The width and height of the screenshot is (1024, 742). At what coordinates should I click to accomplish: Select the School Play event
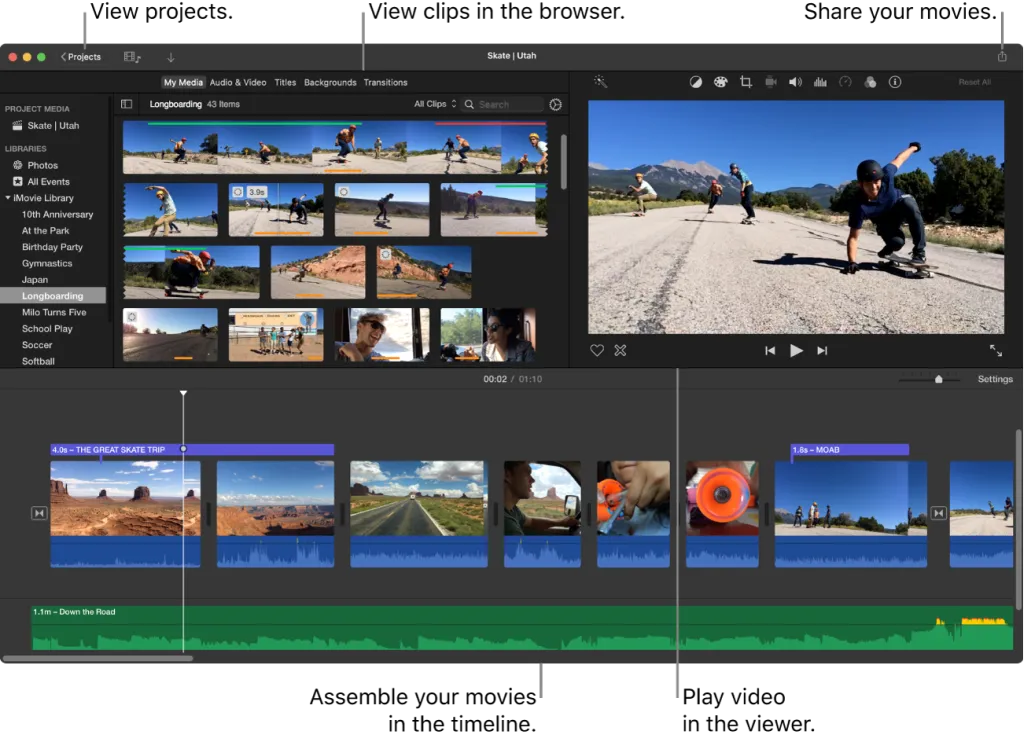47,329
